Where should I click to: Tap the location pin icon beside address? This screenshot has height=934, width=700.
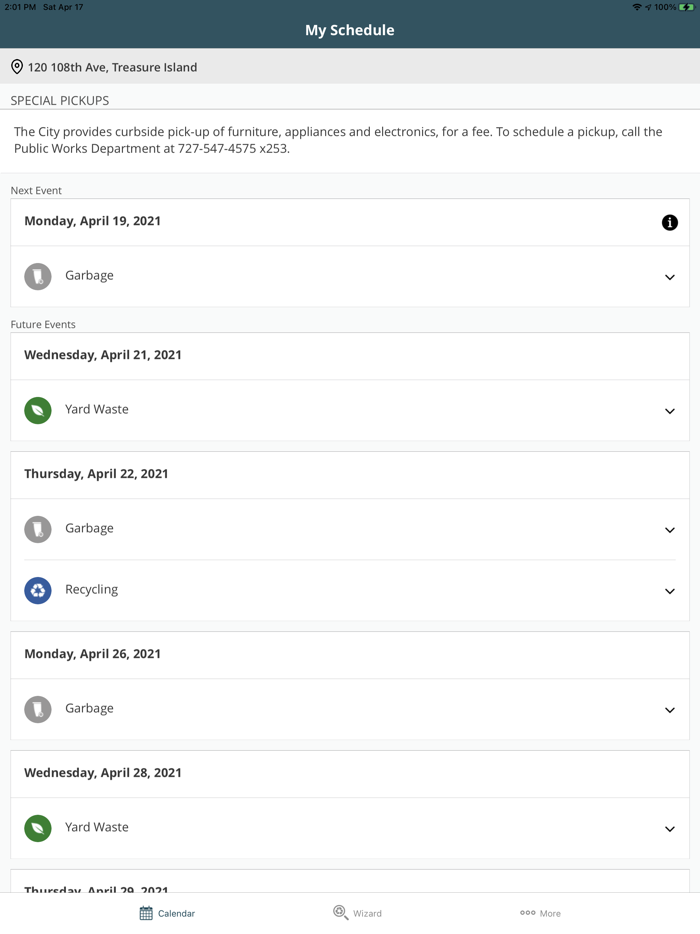(x=17, y=67)
